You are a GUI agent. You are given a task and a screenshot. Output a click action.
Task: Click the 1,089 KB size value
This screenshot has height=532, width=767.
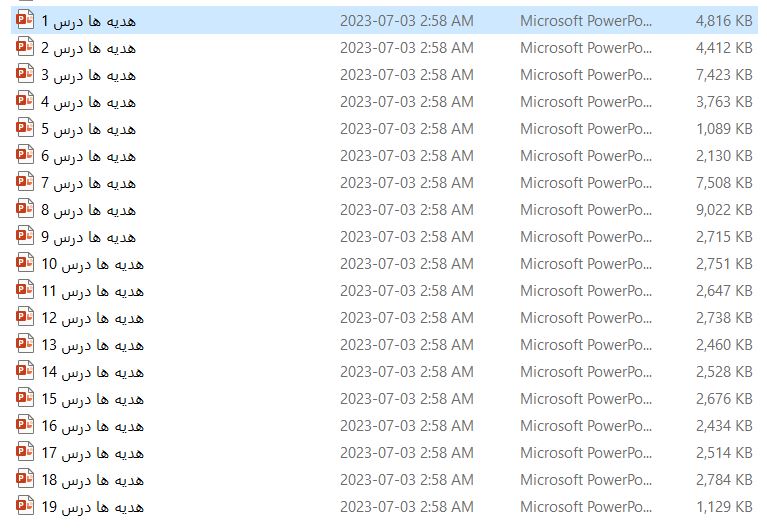(x=724, y=129)
